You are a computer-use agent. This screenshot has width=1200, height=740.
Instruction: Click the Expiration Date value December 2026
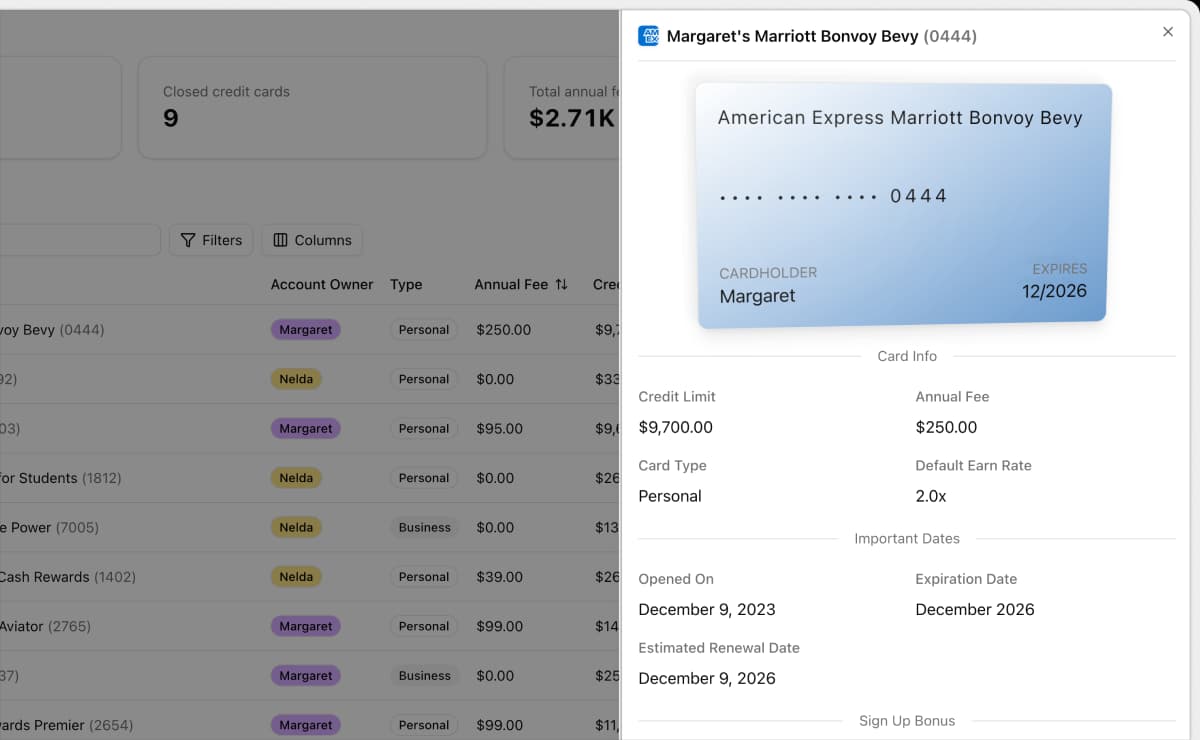coord(975,609)
